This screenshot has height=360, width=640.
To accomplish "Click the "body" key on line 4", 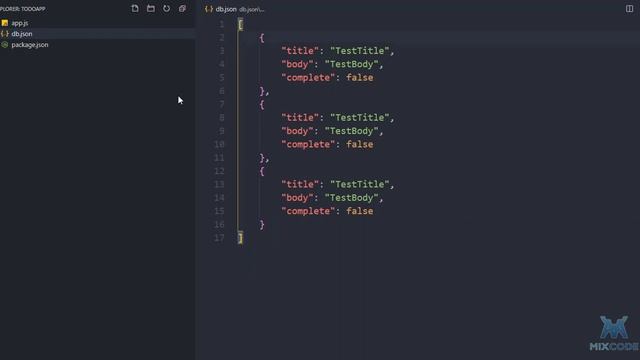I will [297, 64].
